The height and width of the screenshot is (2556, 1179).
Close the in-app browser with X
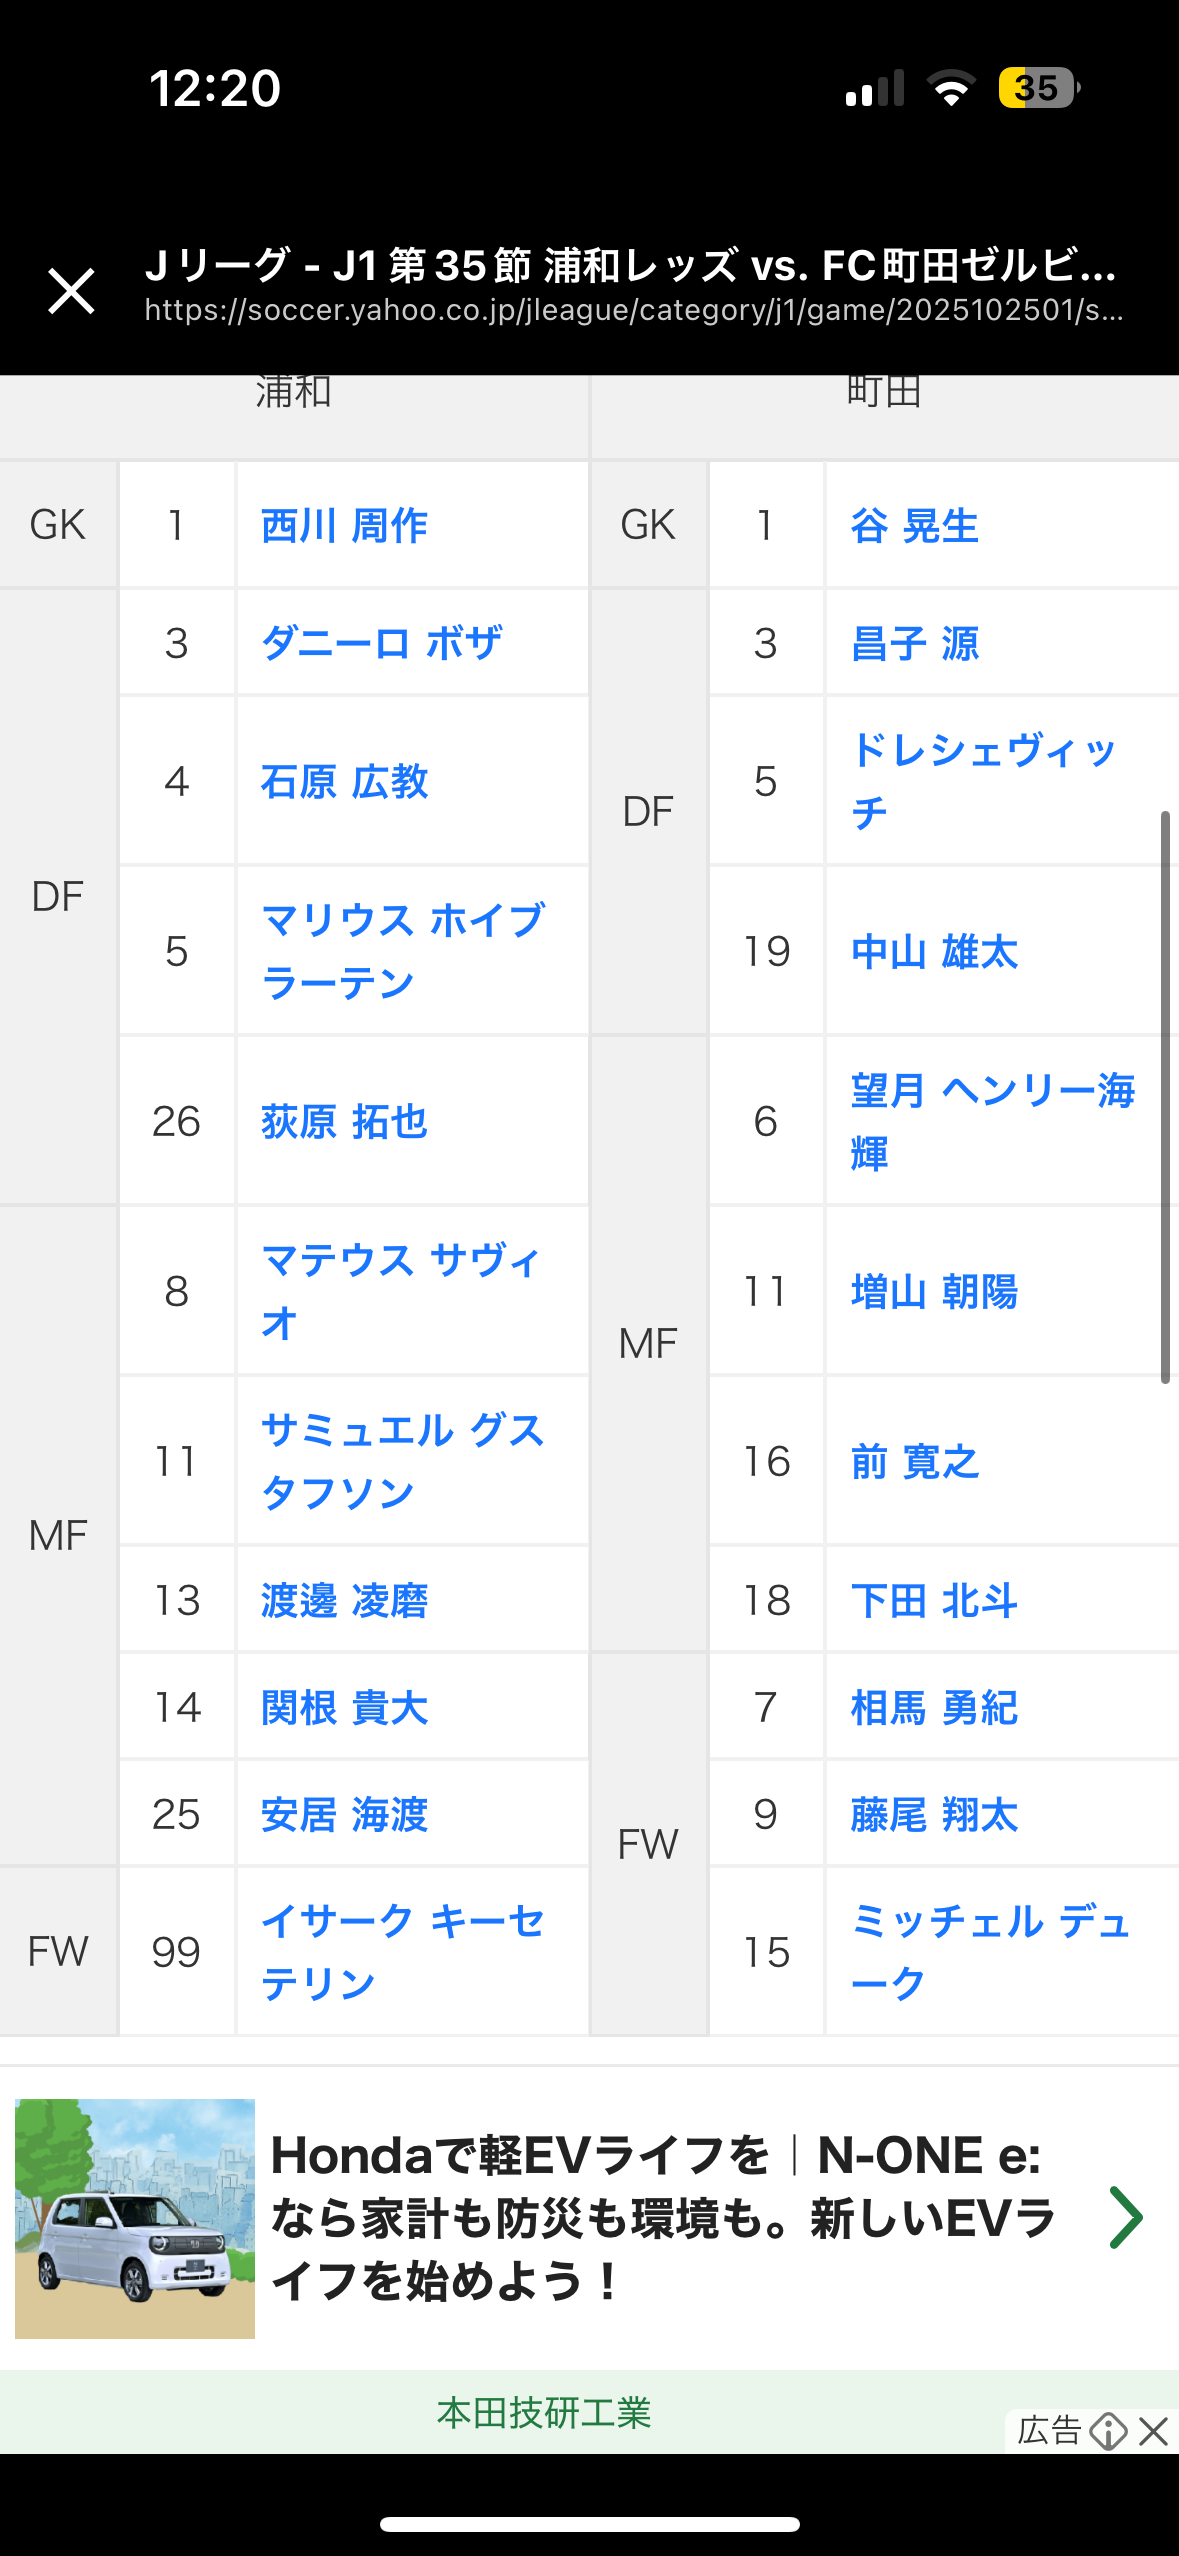tap(71, 291)
